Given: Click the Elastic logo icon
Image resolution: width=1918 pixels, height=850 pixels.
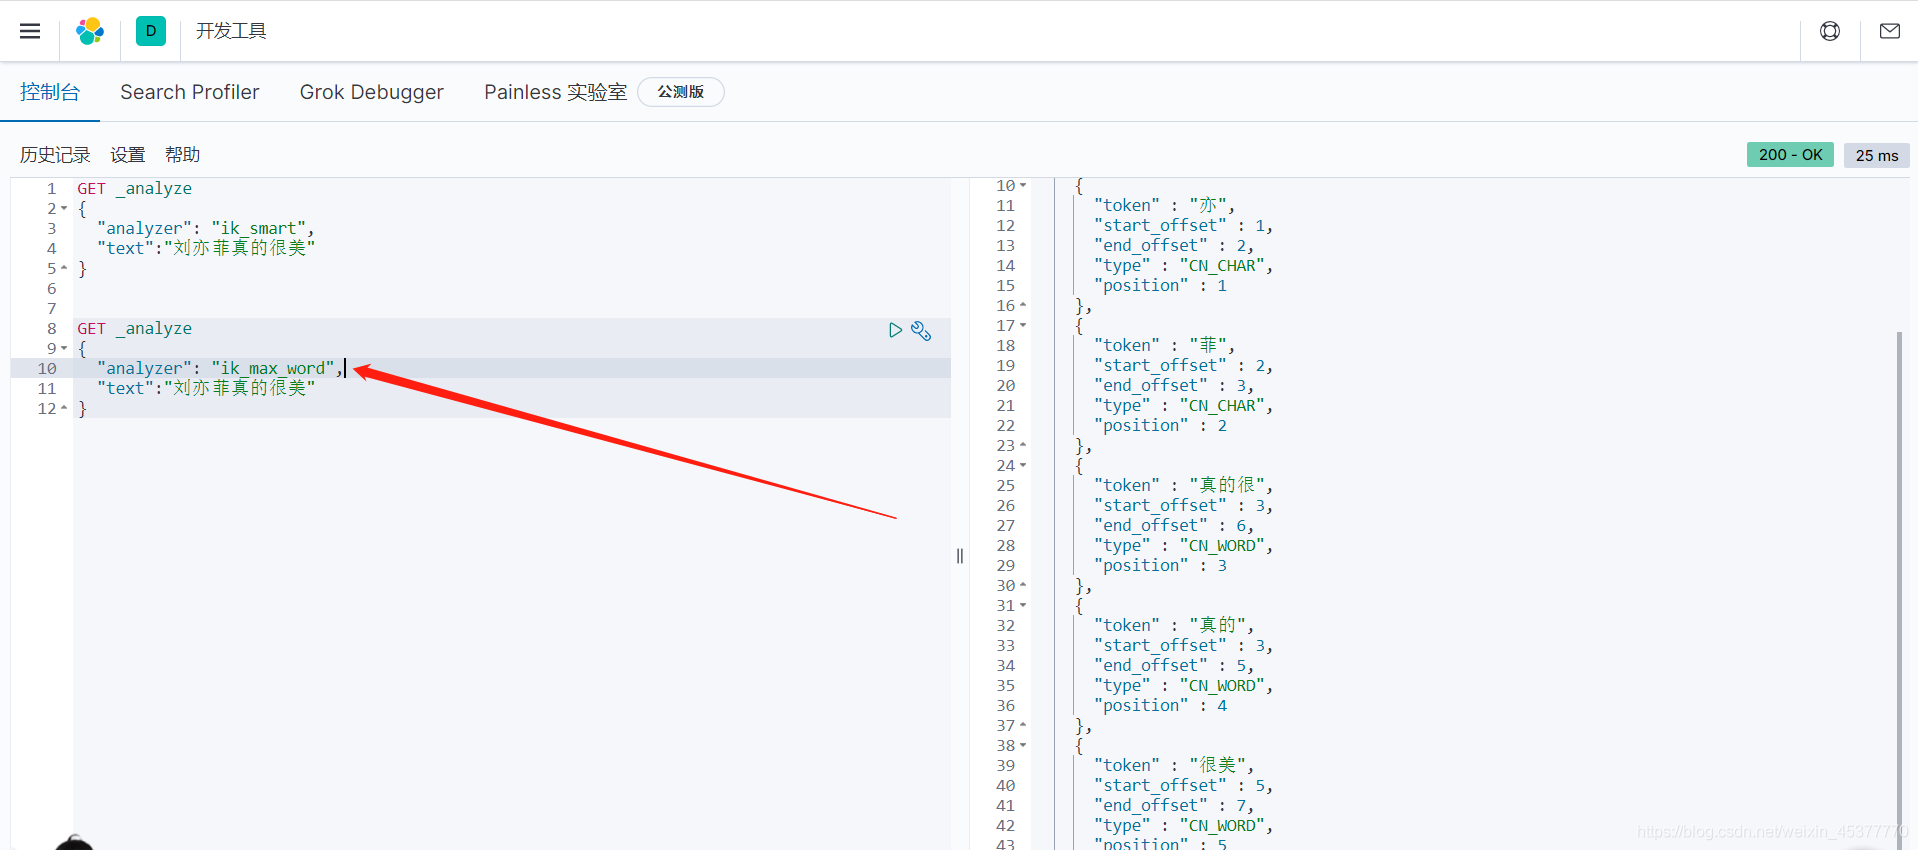Looking at the screenshot, I should [x=90, y=31].
